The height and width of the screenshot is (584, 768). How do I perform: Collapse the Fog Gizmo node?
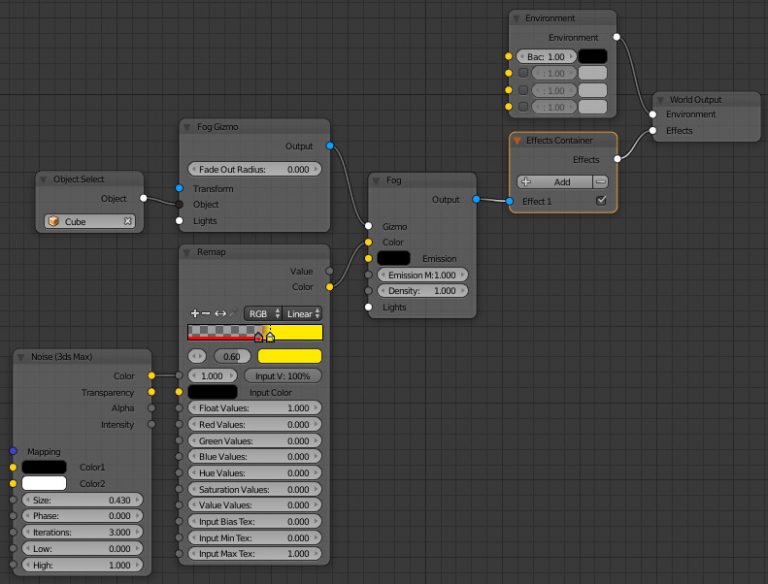pos(187,127)
